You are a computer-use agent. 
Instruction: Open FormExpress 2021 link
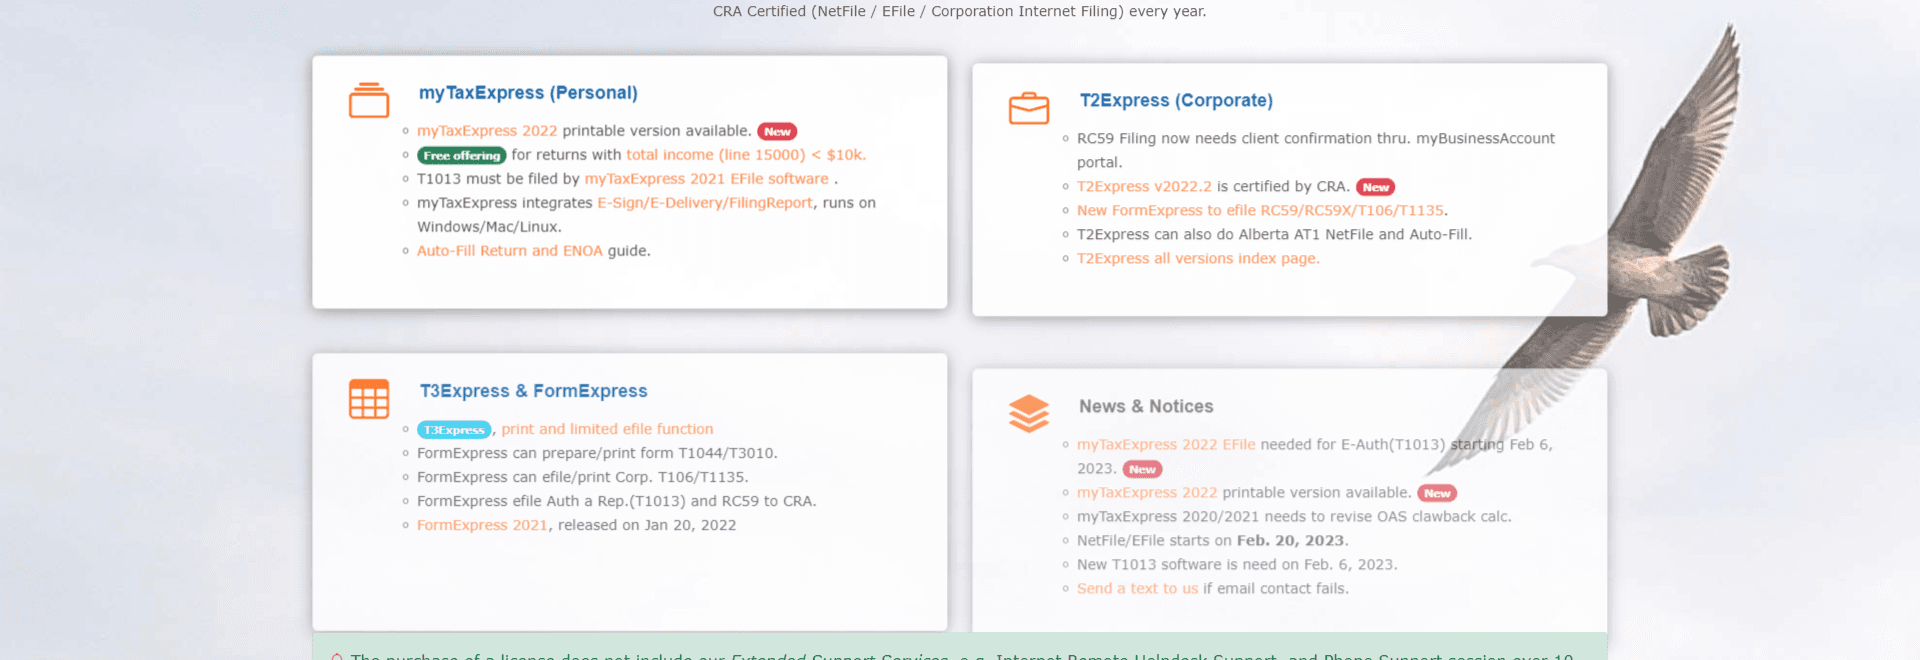click(x=482, y=525)
